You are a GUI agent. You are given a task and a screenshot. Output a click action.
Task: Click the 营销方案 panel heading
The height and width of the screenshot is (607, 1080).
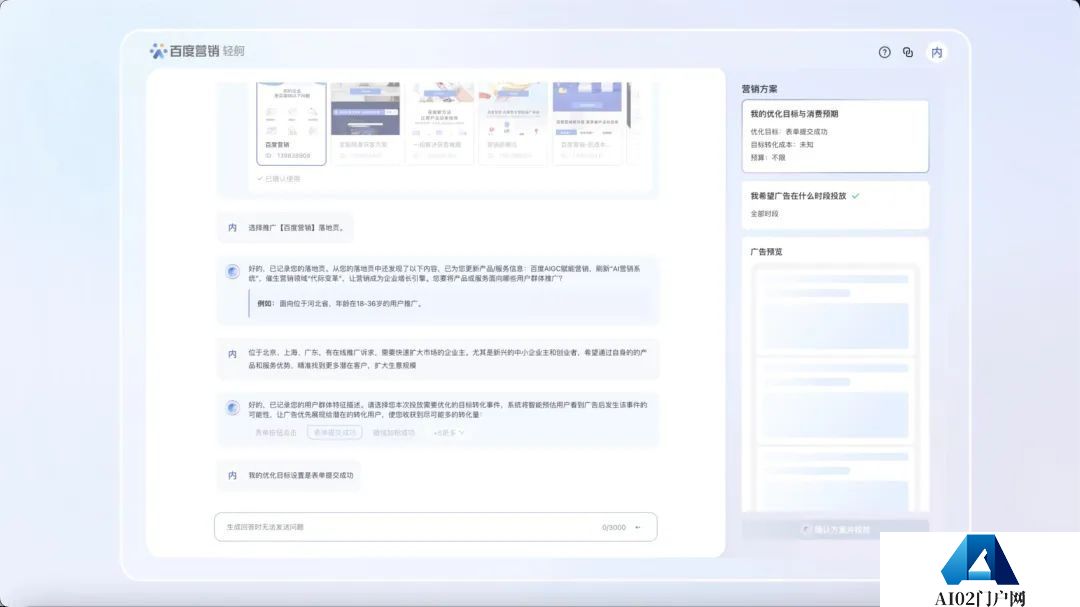(x=760, y=89)
